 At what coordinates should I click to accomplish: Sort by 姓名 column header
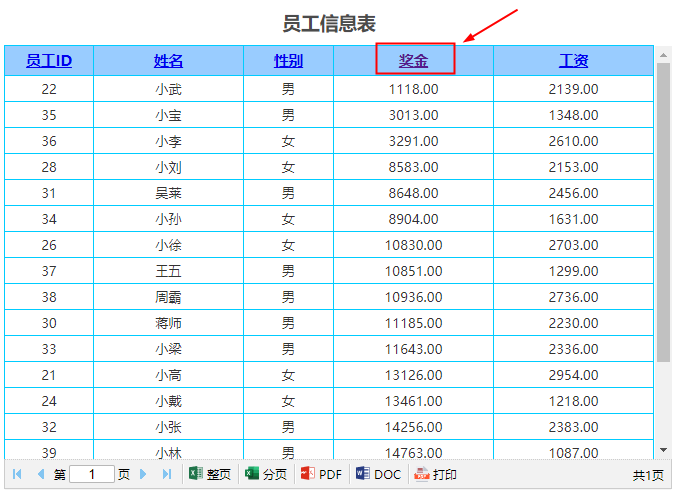click(x=168, y=61)
